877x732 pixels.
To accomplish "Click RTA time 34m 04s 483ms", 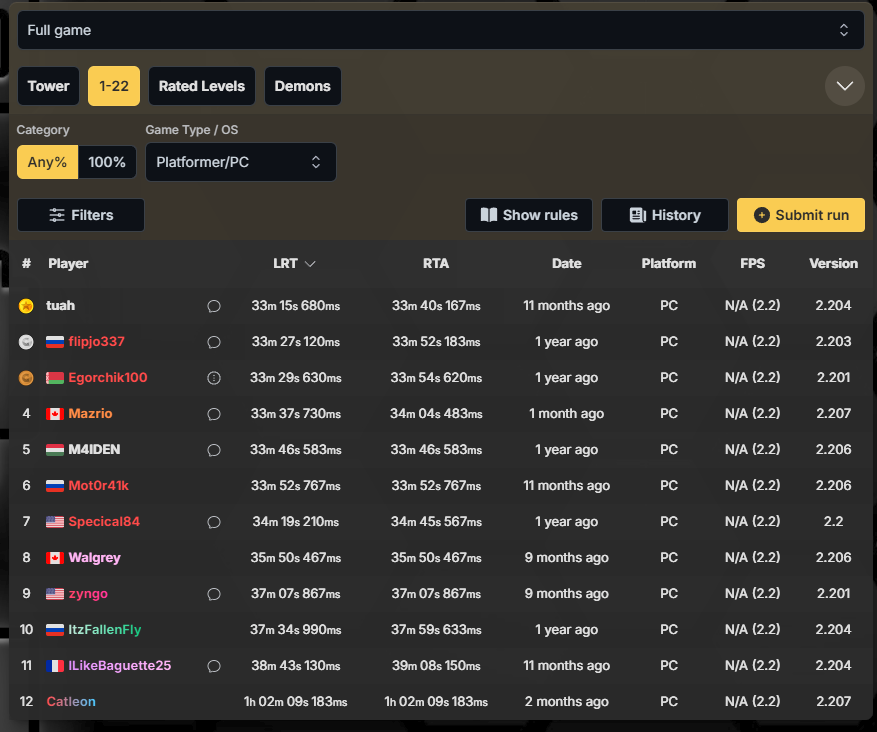I will pyautogui.click(x=436, y=414).
